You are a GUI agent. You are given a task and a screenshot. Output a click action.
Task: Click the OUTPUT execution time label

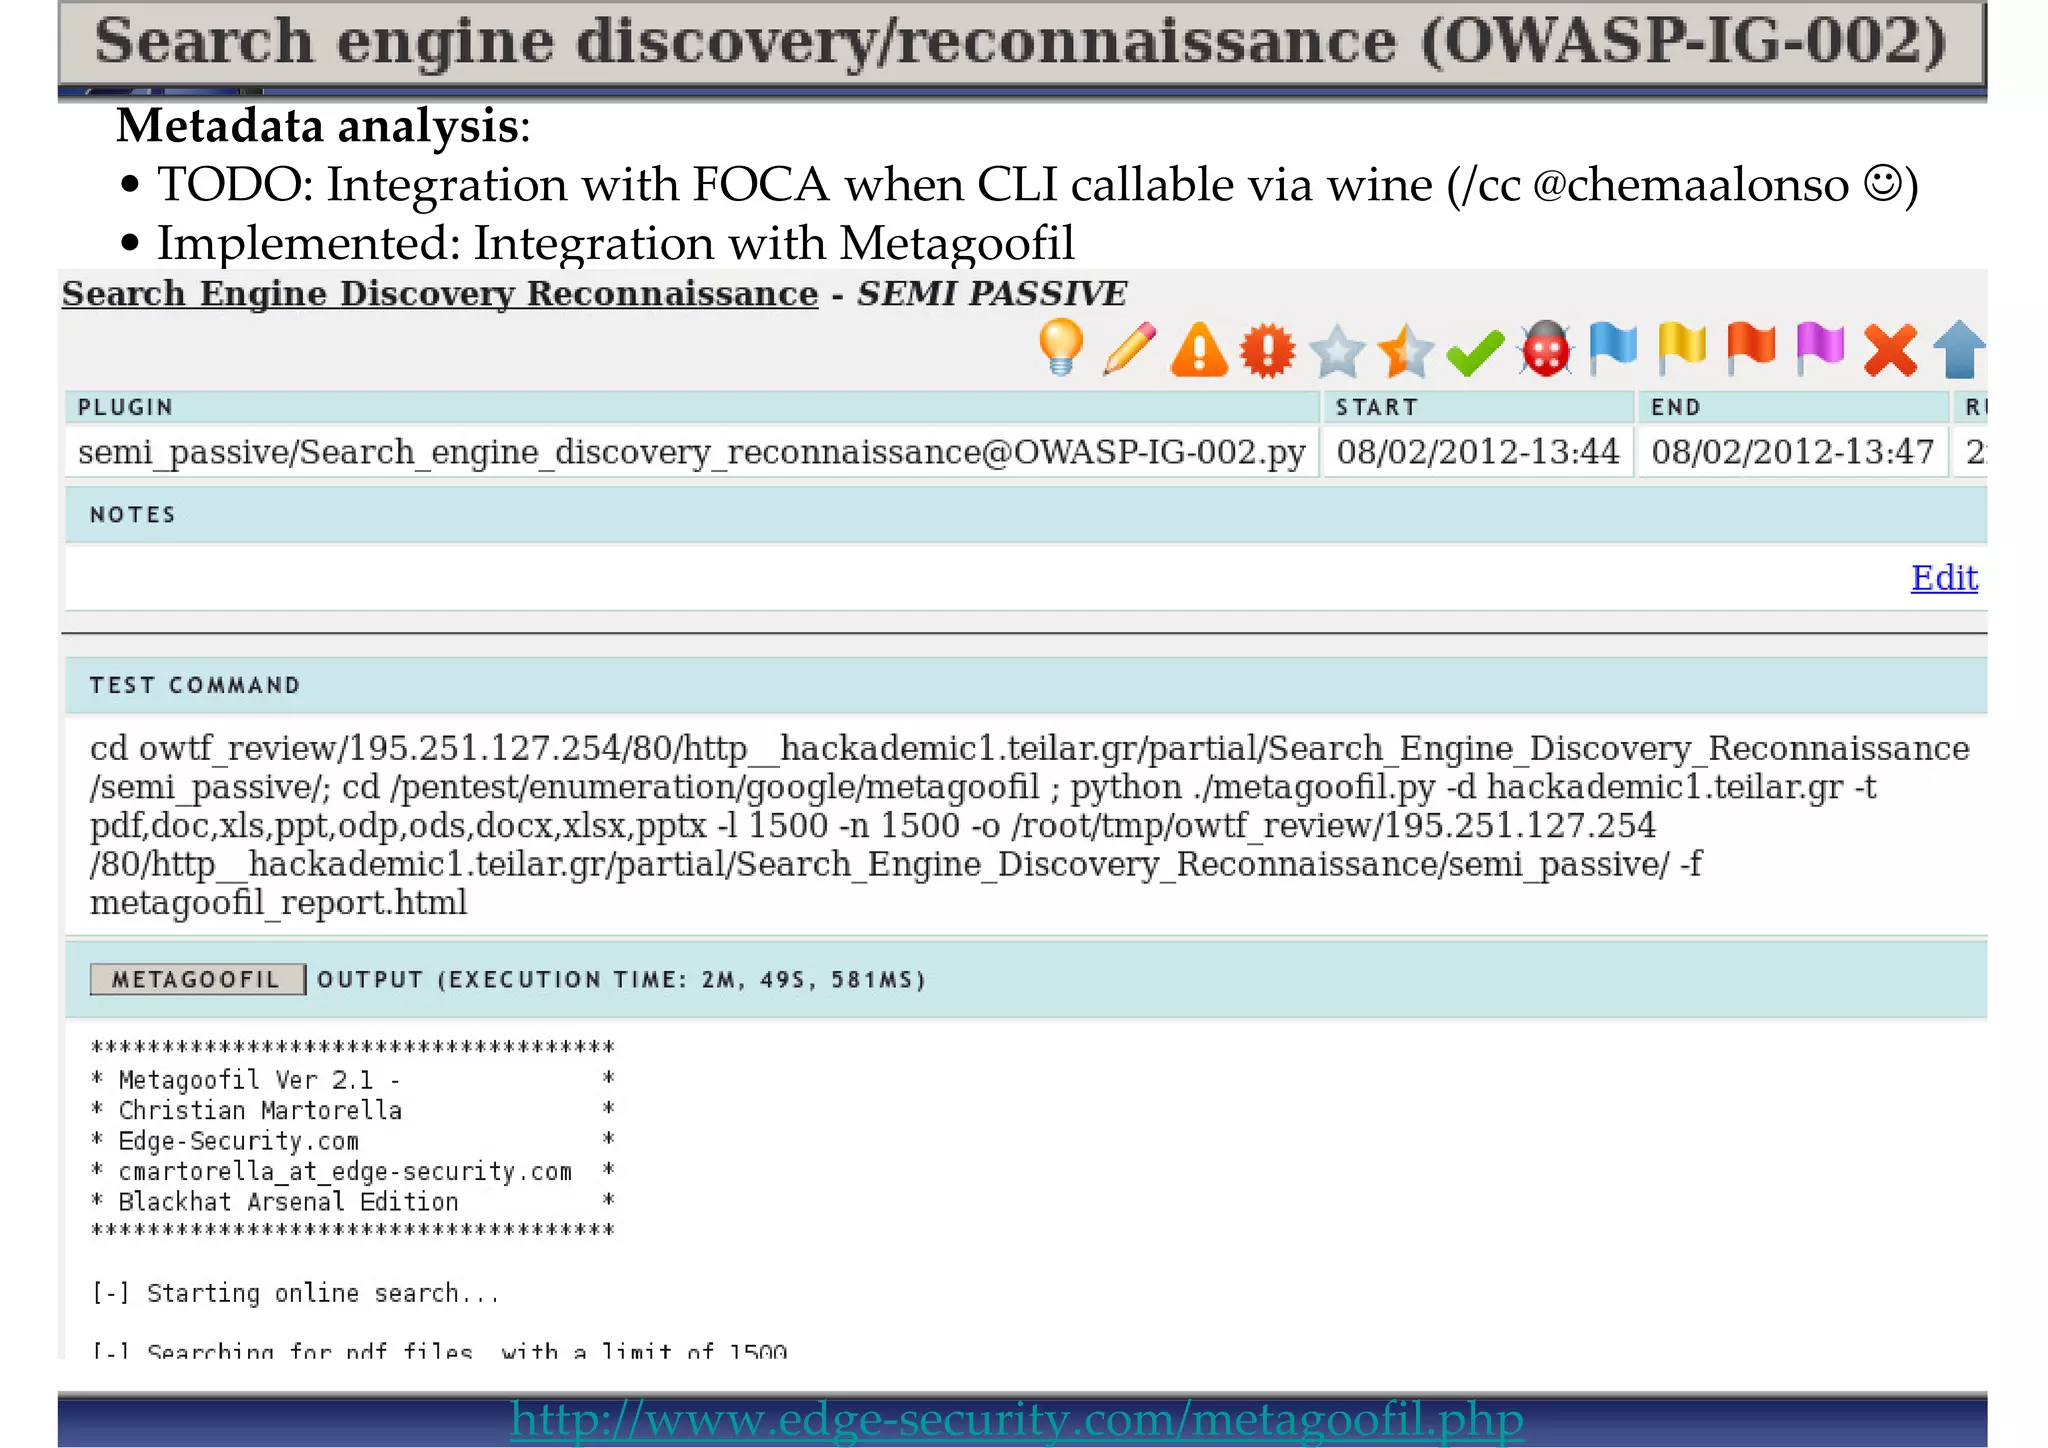click(x=621, y=979)
